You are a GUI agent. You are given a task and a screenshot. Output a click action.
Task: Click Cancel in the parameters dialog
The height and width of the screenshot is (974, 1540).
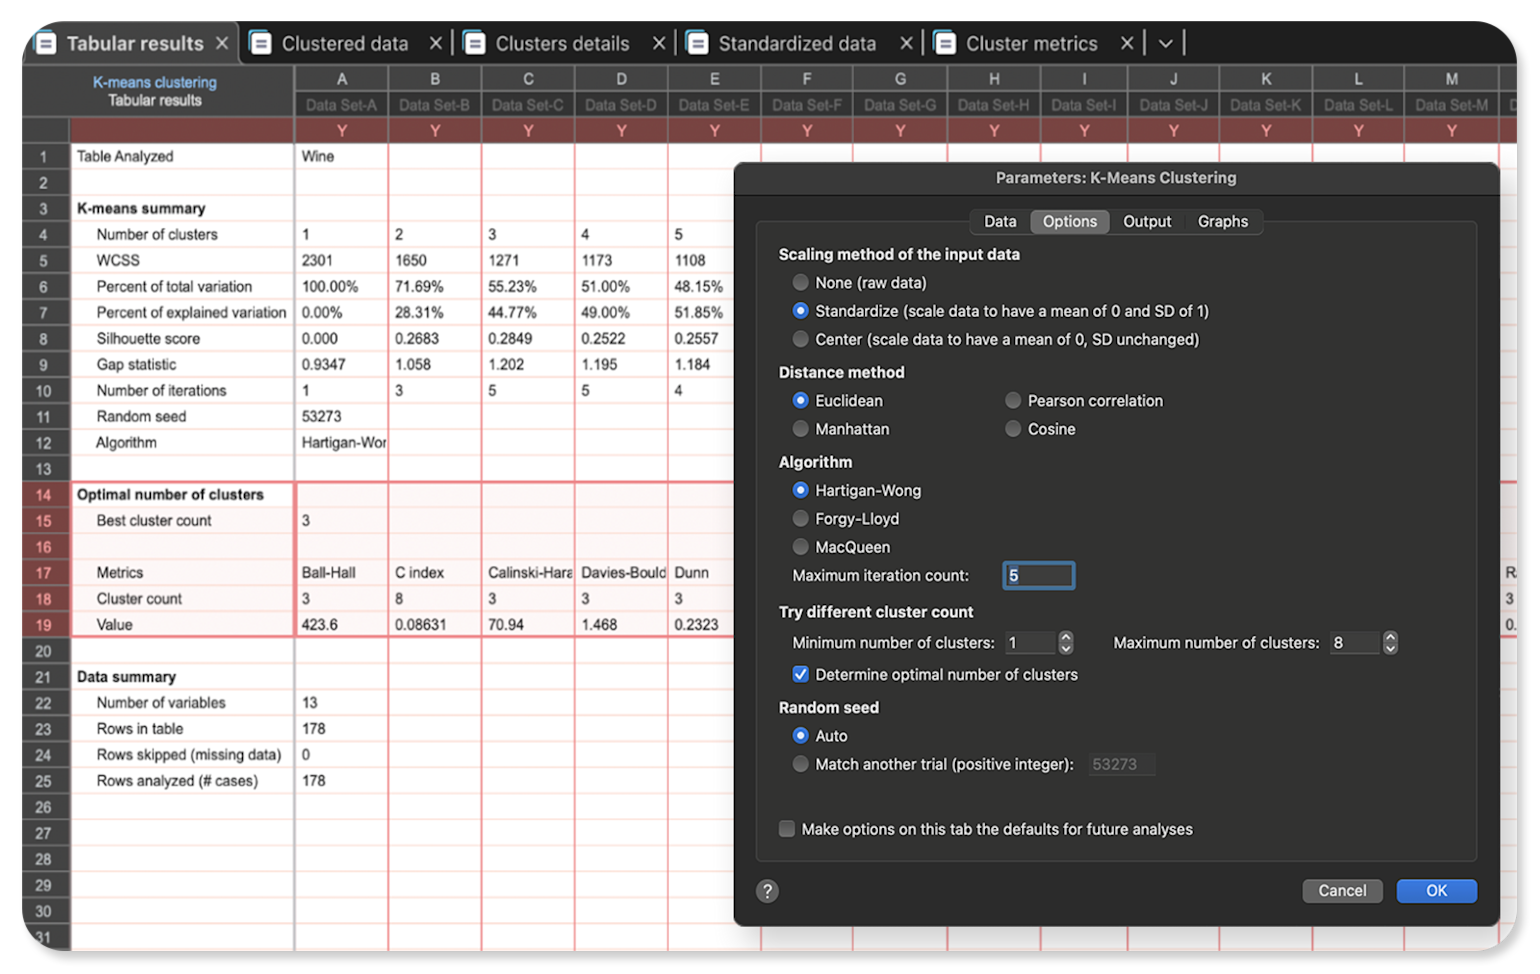pyautogui.click(x=1342, y=891)
